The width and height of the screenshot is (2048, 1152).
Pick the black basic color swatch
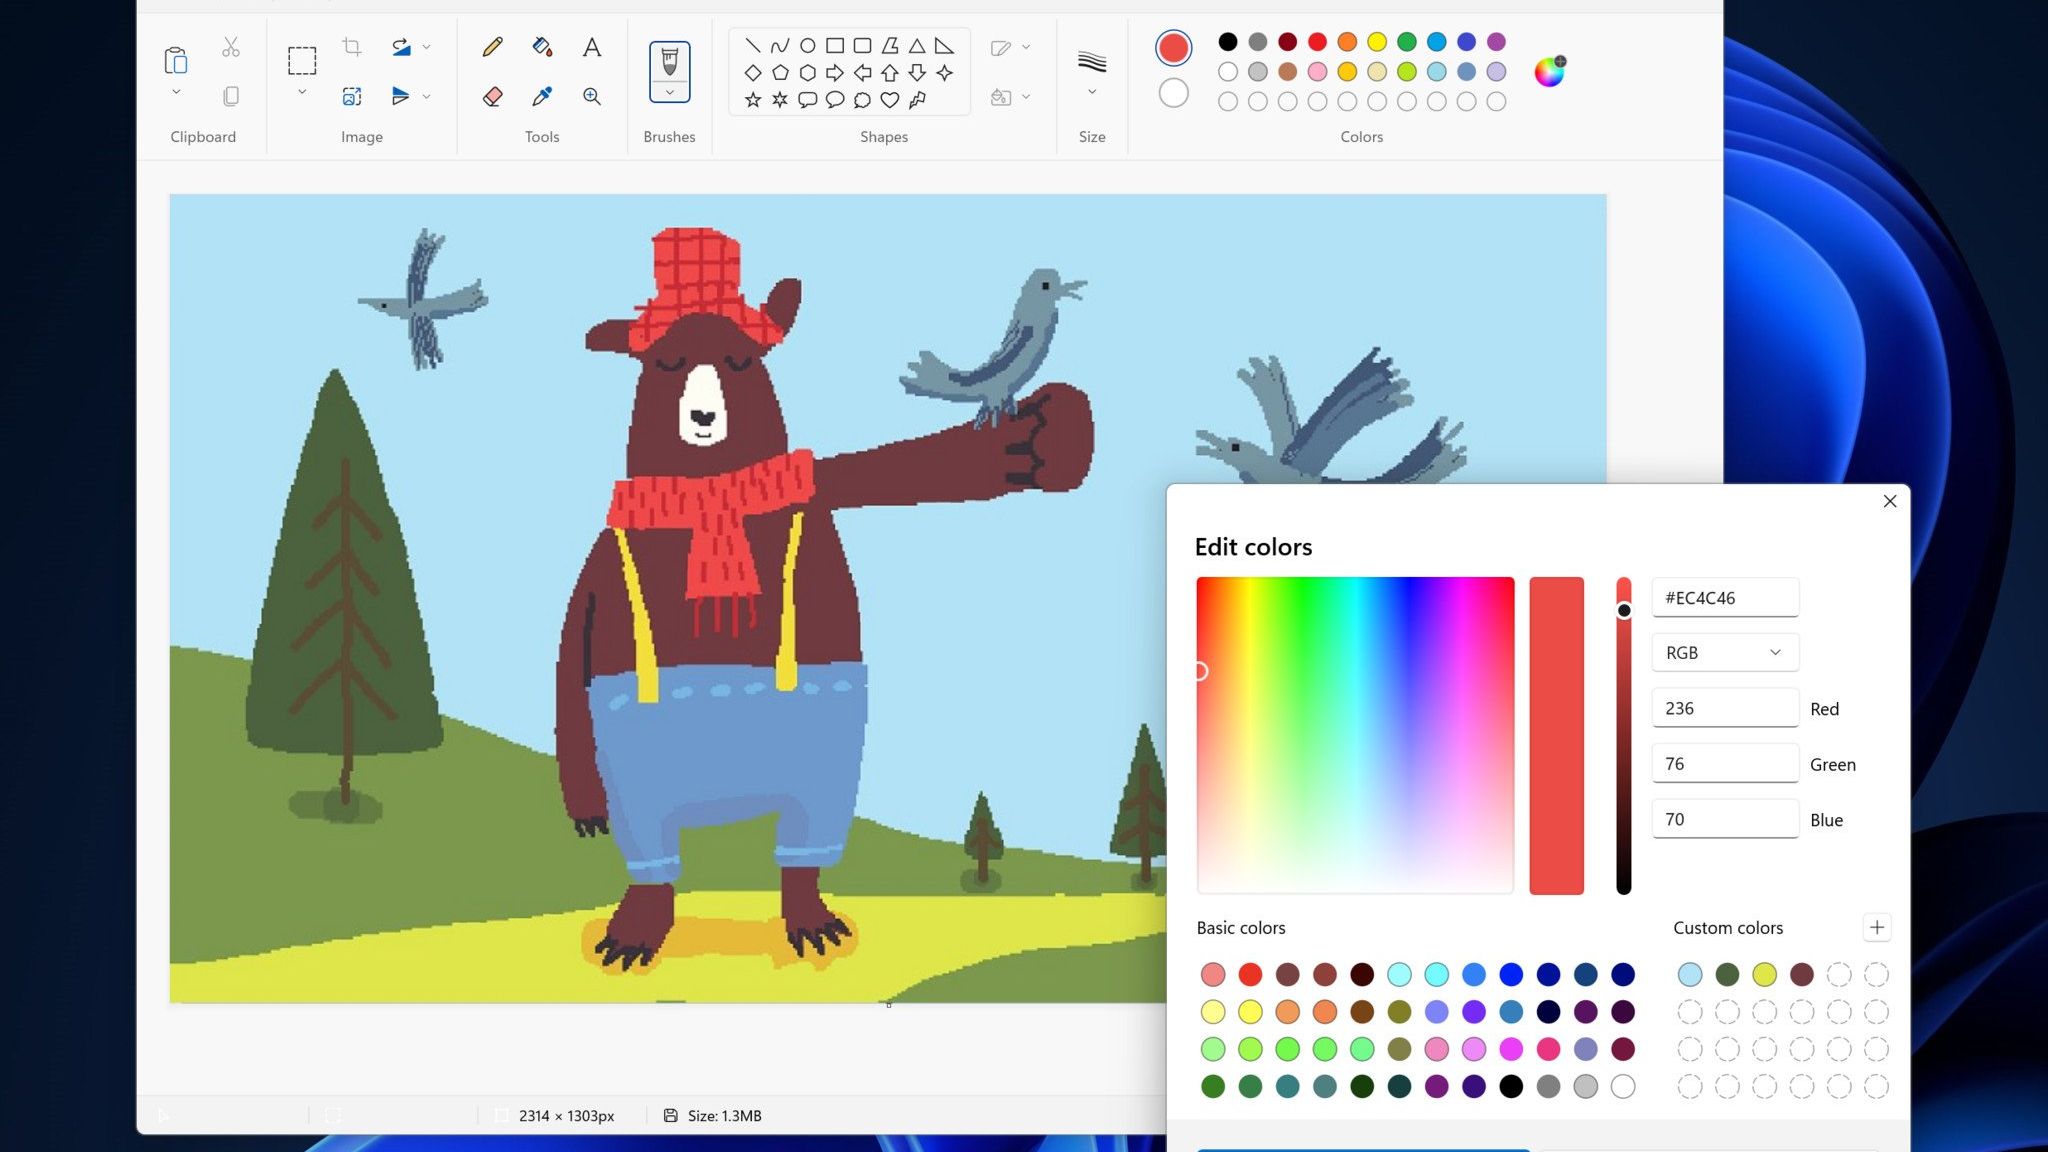pos(1510,1086)
